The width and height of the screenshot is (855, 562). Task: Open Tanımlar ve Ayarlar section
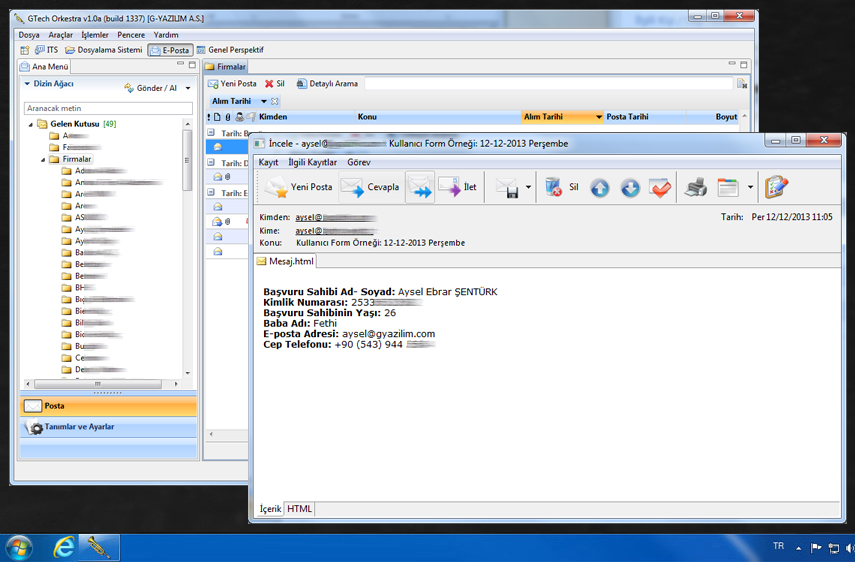click(x=109, y=427)
